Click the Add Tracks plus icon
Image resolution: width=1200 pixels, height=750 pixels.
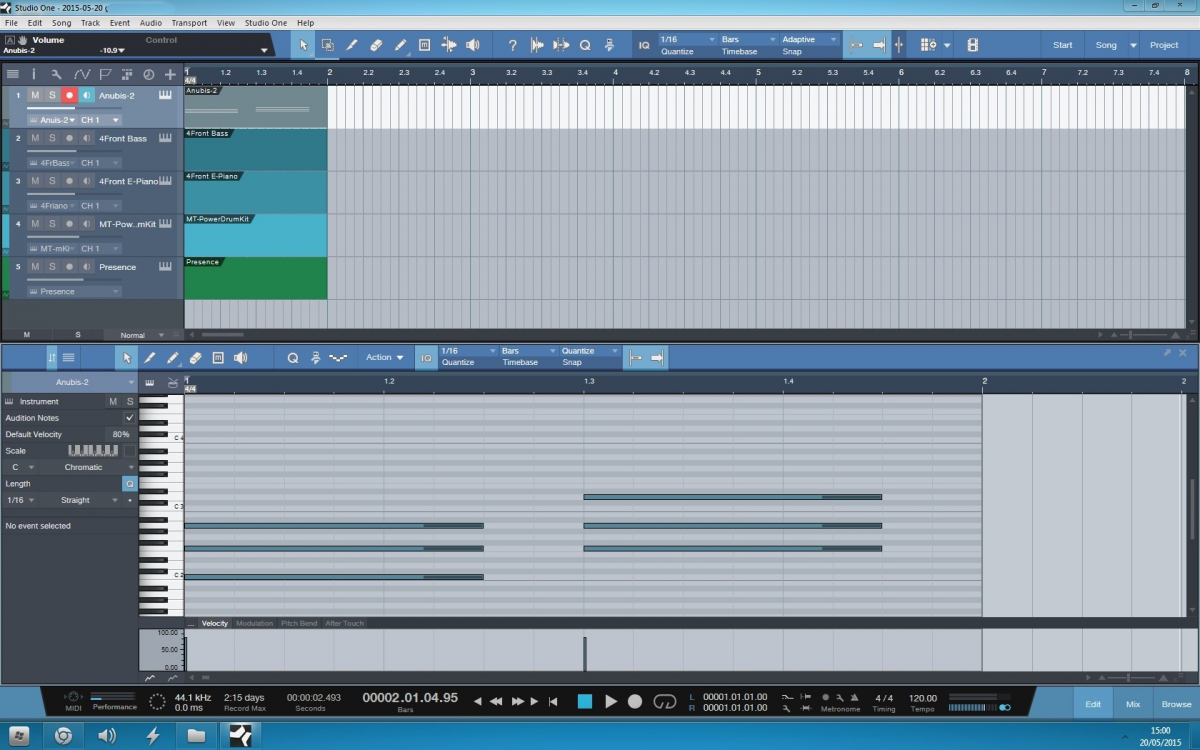coord(170,74)
